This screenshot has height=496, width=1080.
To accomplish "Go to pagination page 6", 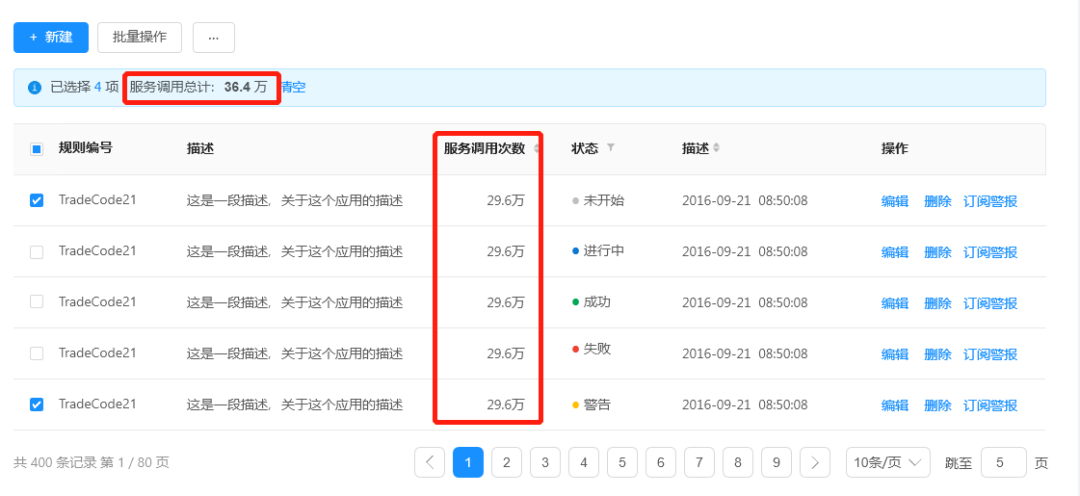I will coord(661,462).
